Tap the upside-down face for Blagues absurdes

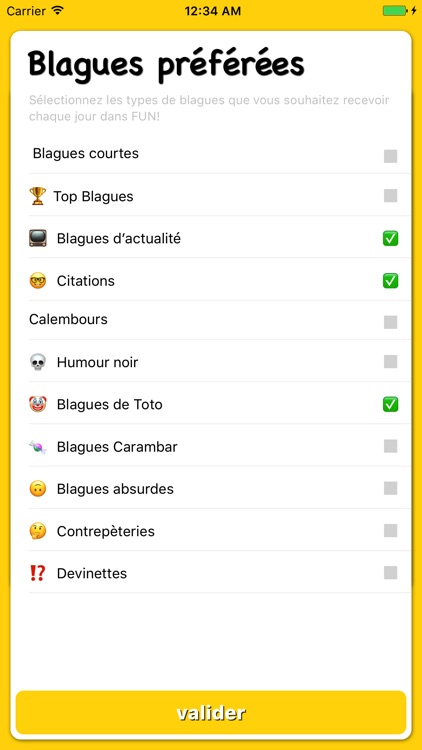38,489
